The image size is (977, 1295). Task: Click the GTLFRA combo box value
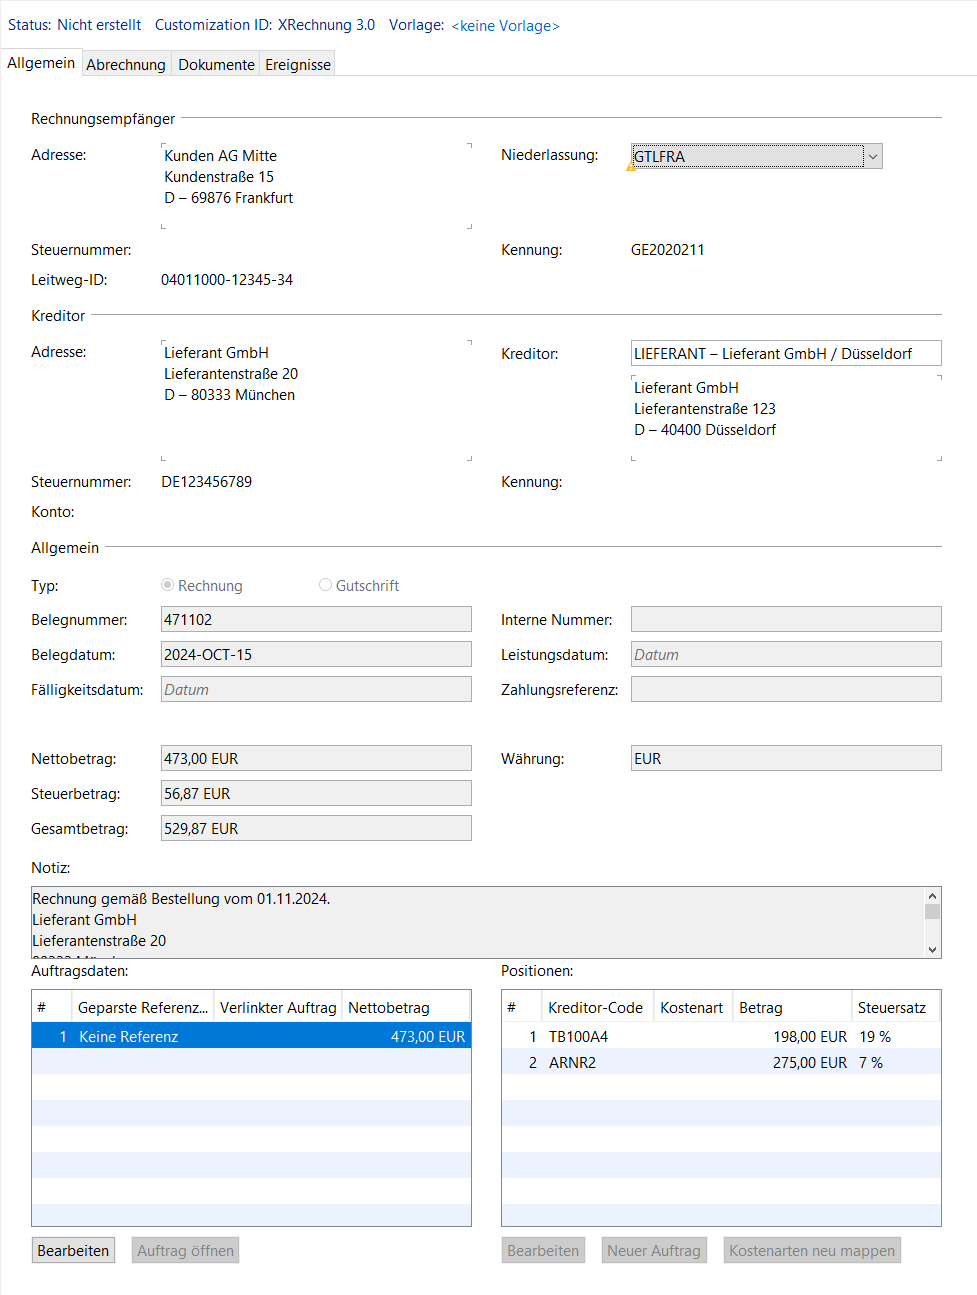(x=747, y=156)
